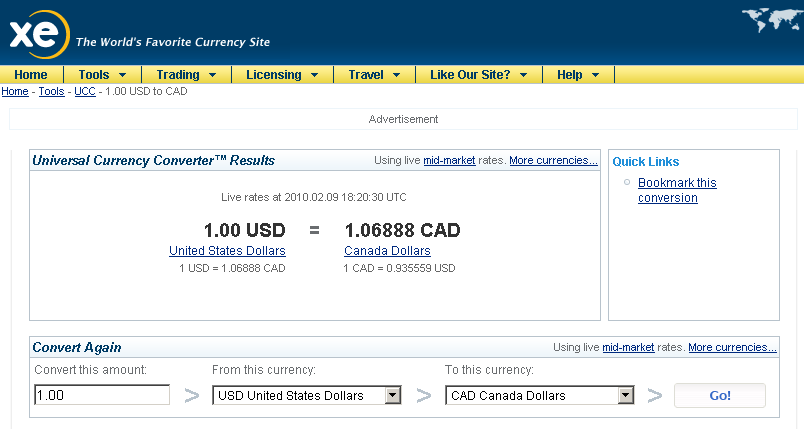Open the To this currency dropdown

click(540, 396)
